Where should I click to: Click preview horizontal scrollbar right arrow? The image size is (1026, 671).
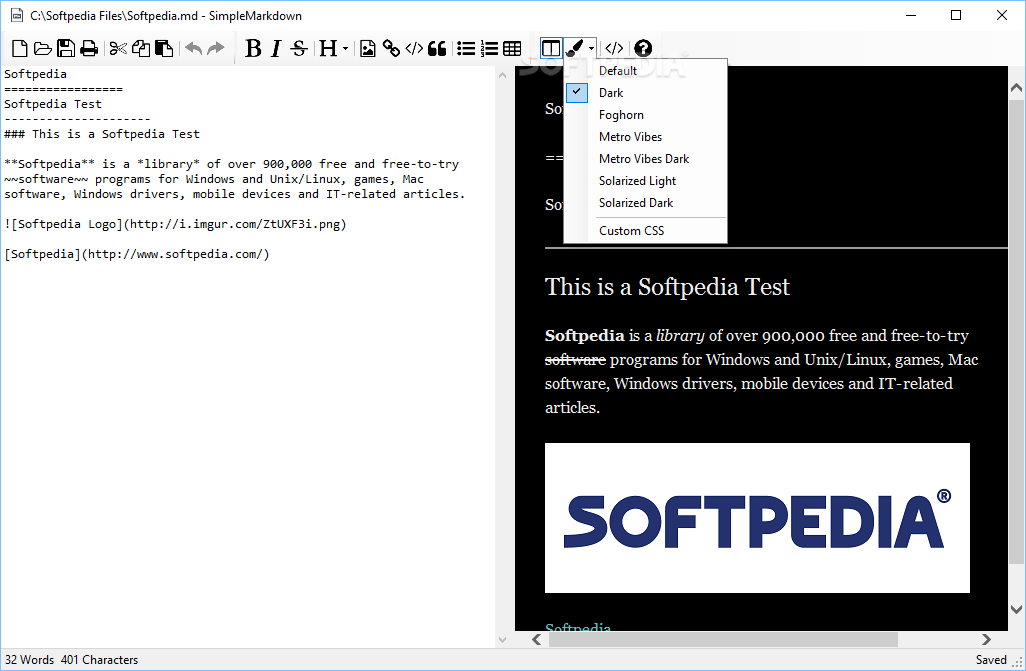pyautogui.click(x=986, y=640)
